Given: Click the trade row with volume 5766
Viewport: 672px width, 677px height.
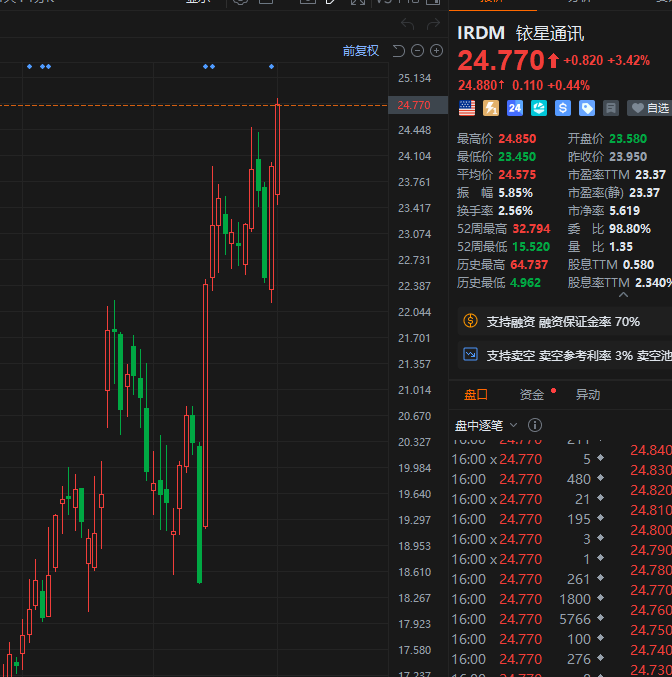Looking at the screenshot, I should click(528, 619).
